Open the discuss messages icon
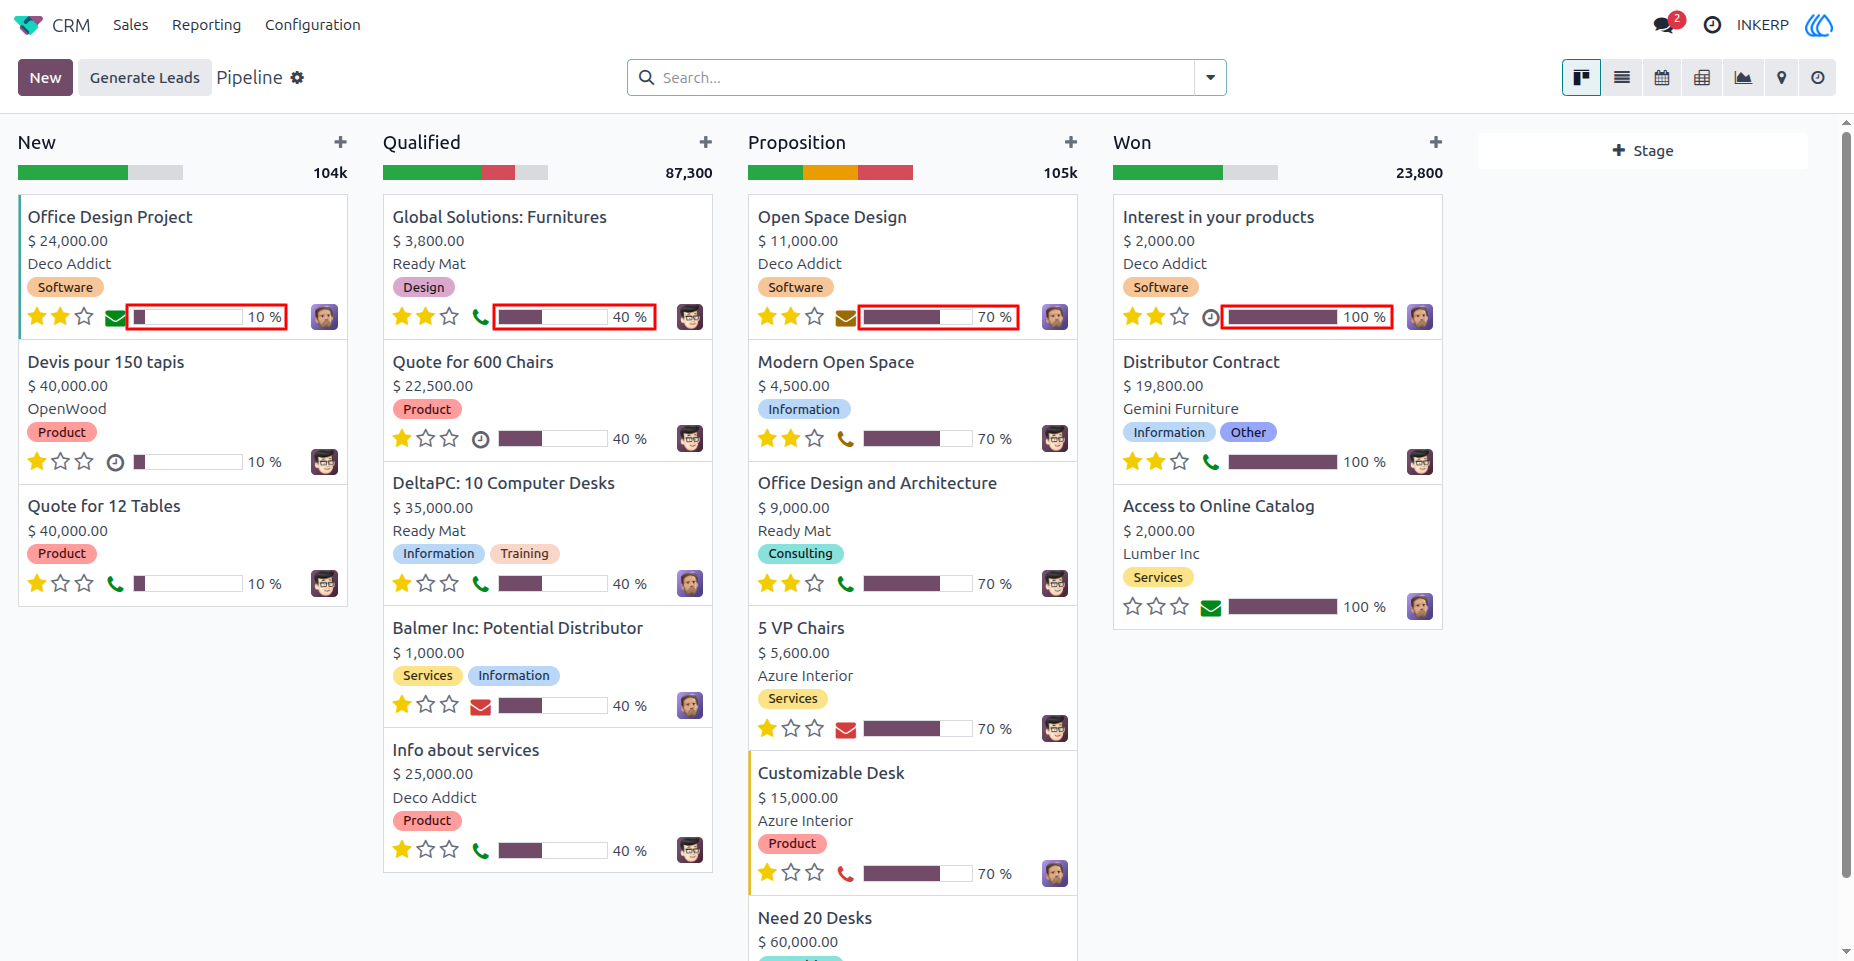 coord(1665,25)
